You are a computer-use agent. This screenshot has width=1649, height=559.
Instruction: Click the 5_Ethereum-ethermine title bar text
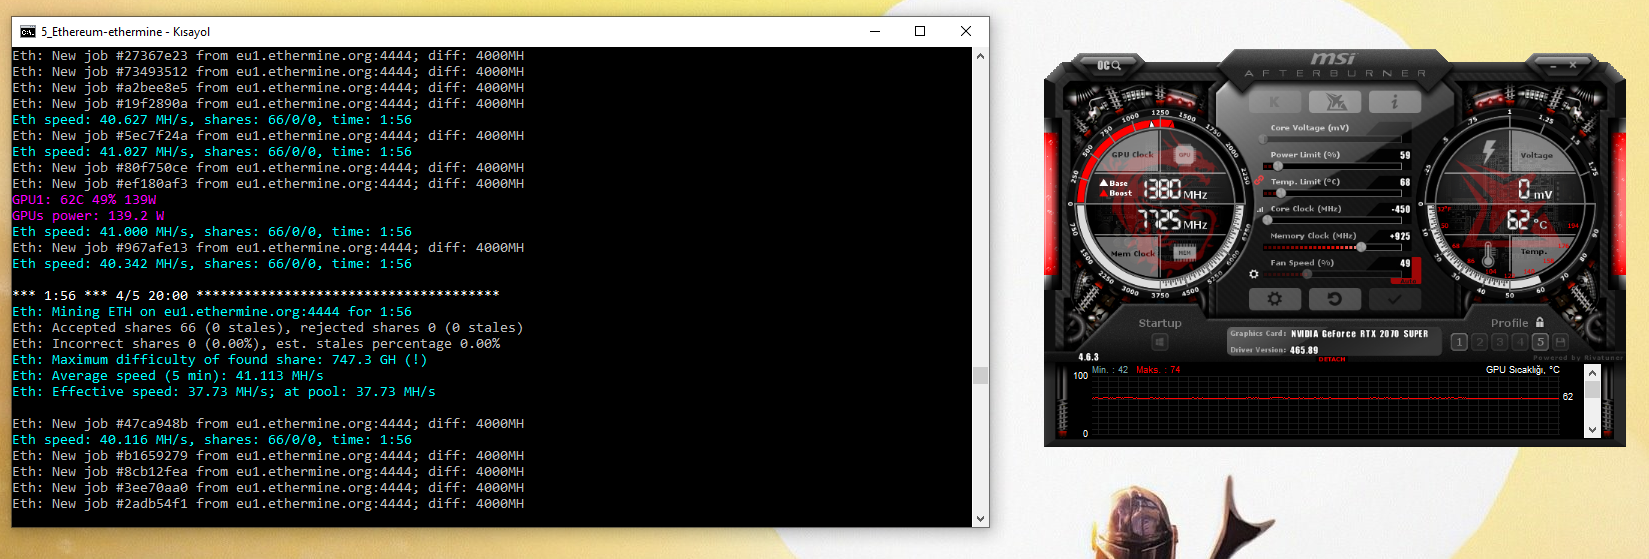coord(126,32)
